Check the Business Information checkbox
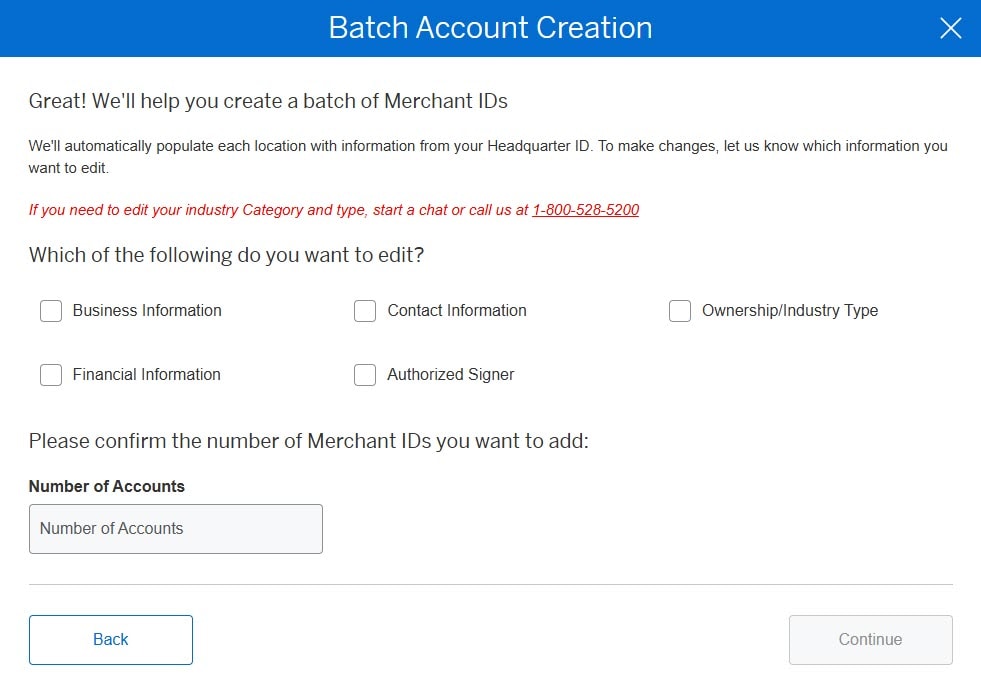Image resolution: width=981 pixels, height=685 pixels. pos(51,311)
